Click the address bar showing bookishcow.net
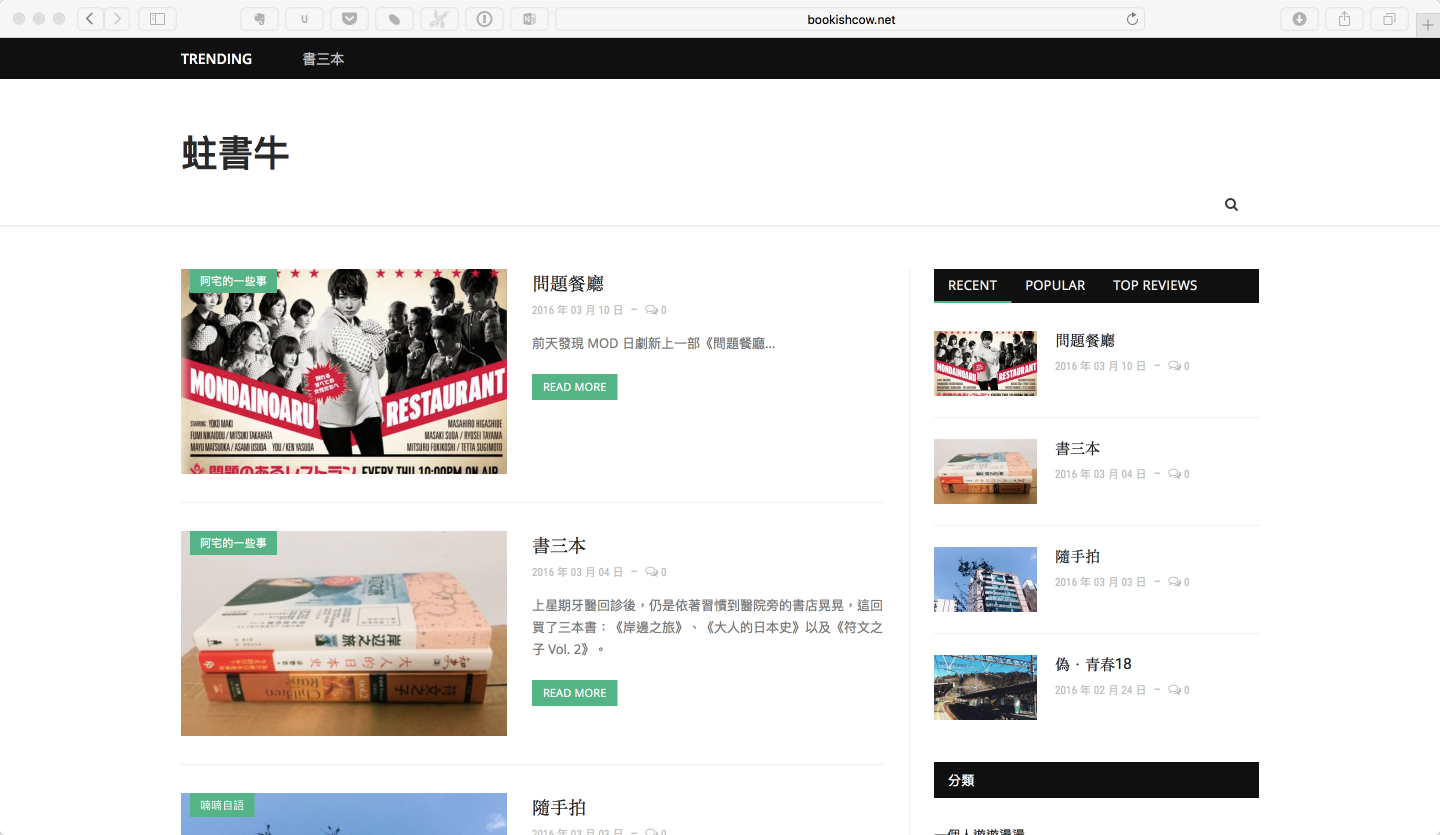 850,19
